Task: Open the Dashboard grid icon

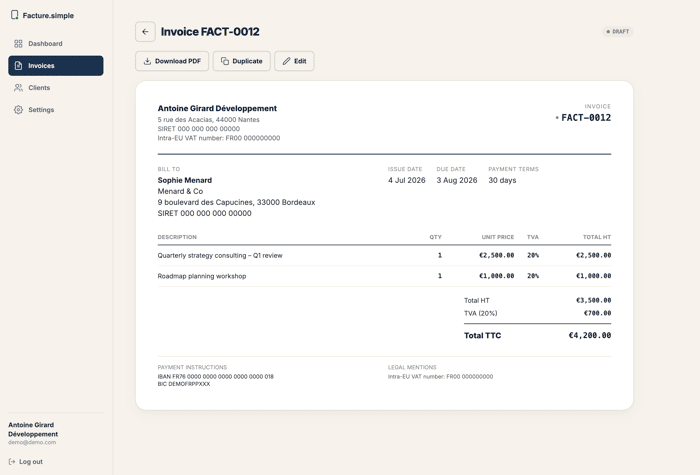Action: click(18, 44)
